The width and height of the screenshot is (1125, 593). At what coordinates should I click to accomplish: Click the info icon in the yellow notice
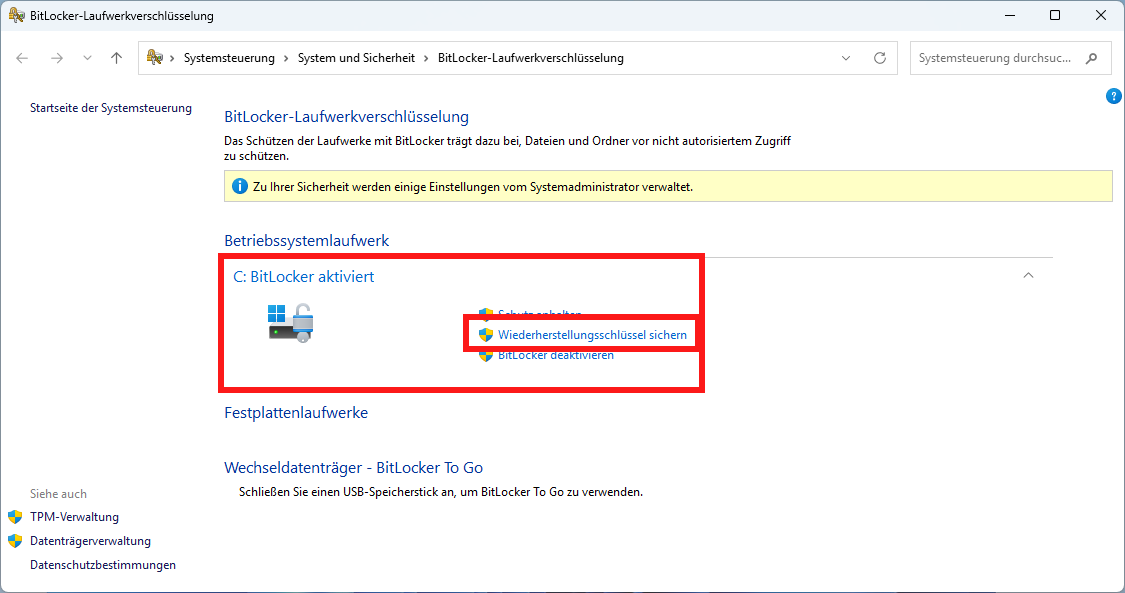(x=240, y=186)
